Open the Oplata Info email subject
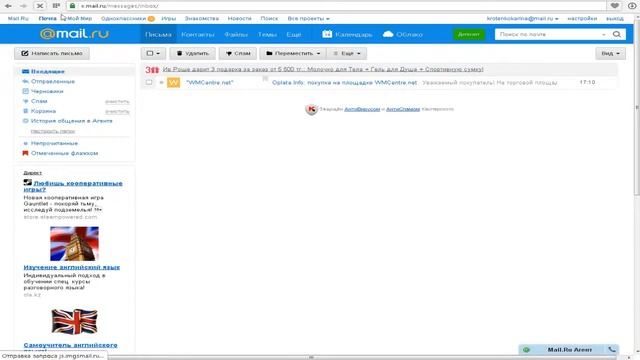640x360 pixels. click(344, 82)
